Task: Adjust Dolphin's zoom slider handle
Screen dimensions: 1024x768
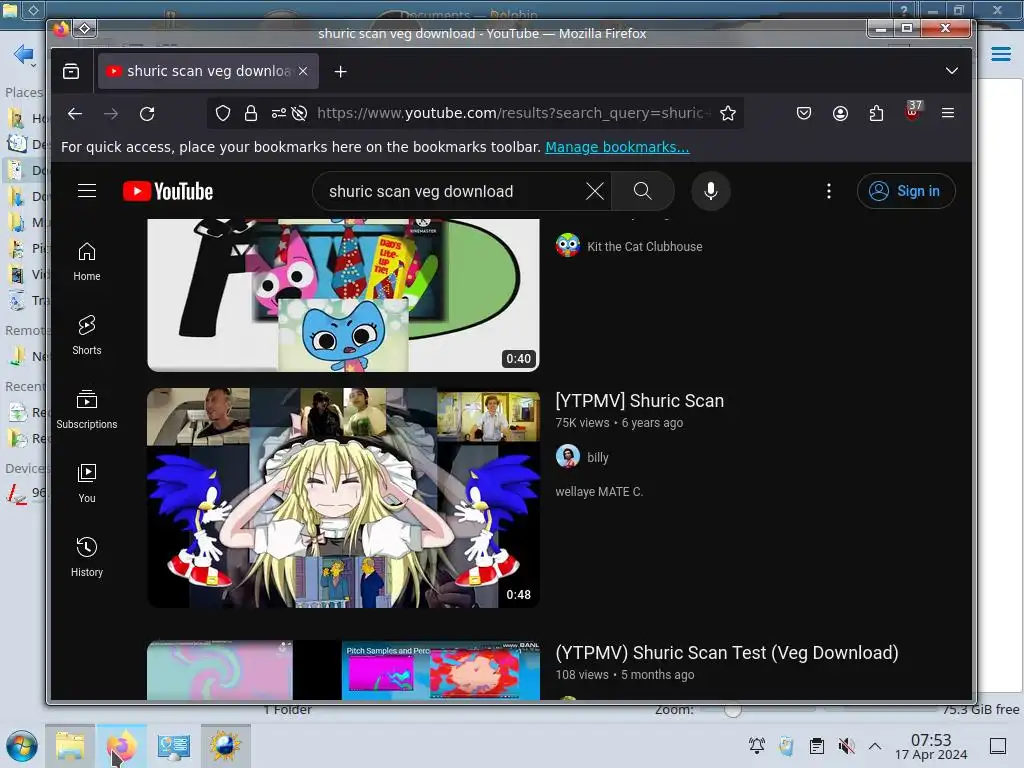Action: tap(732, 709)
